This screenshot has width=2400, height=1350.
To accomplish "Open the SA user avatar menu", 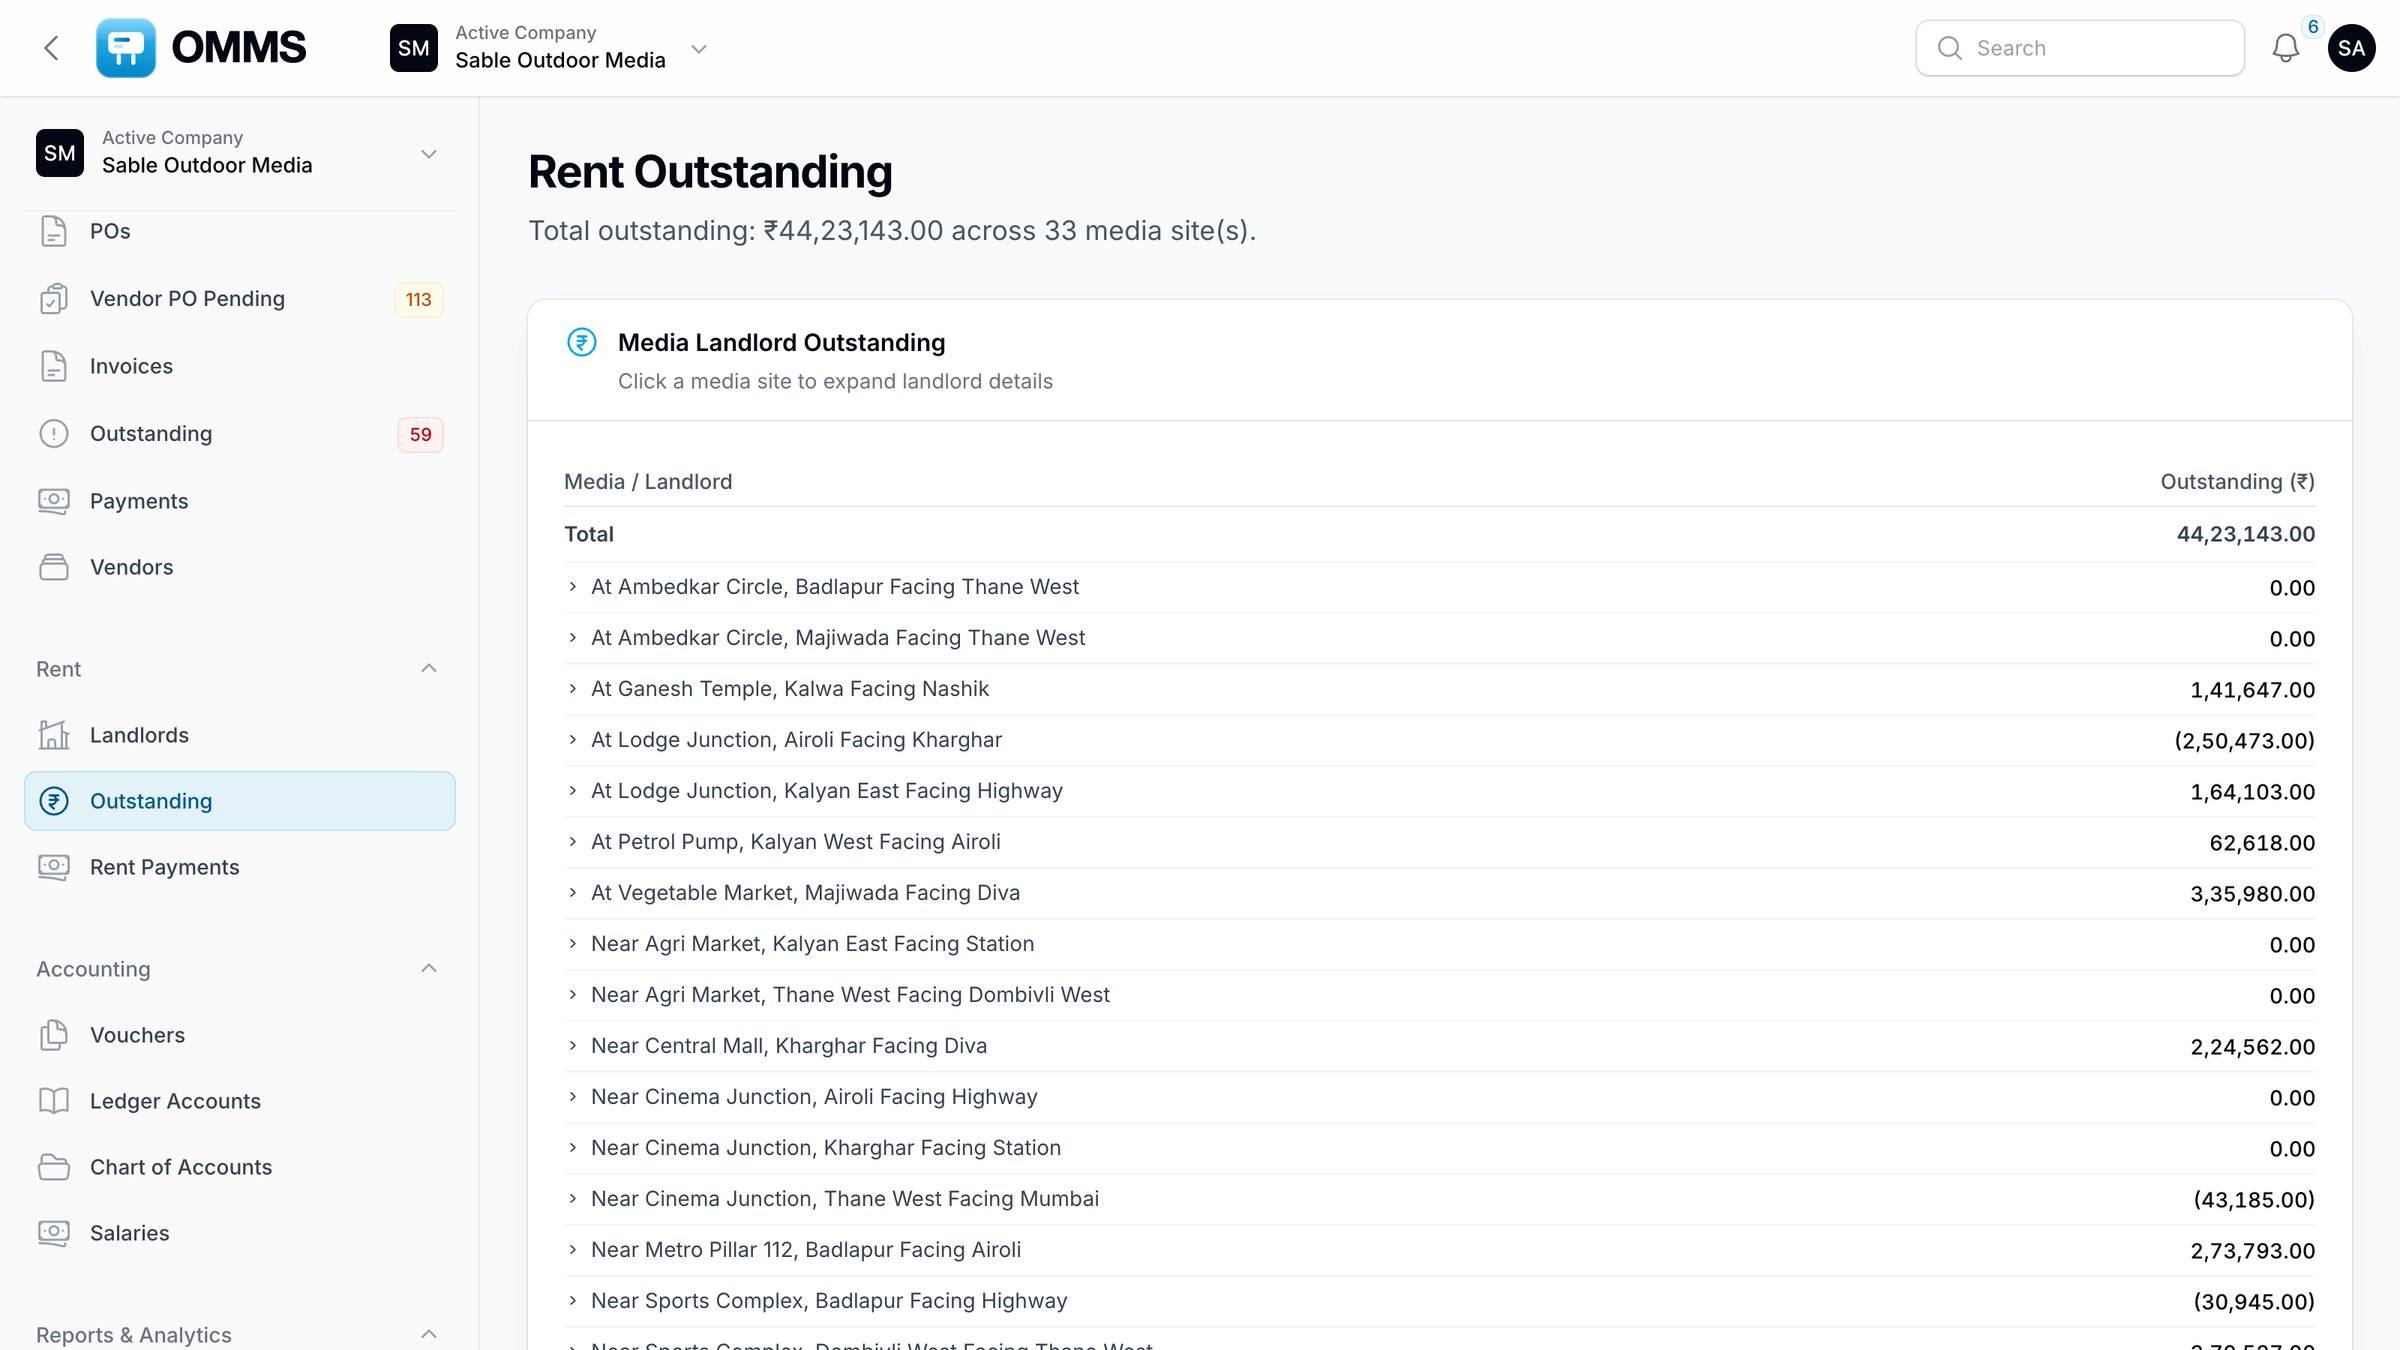I will click(2351, 48).
